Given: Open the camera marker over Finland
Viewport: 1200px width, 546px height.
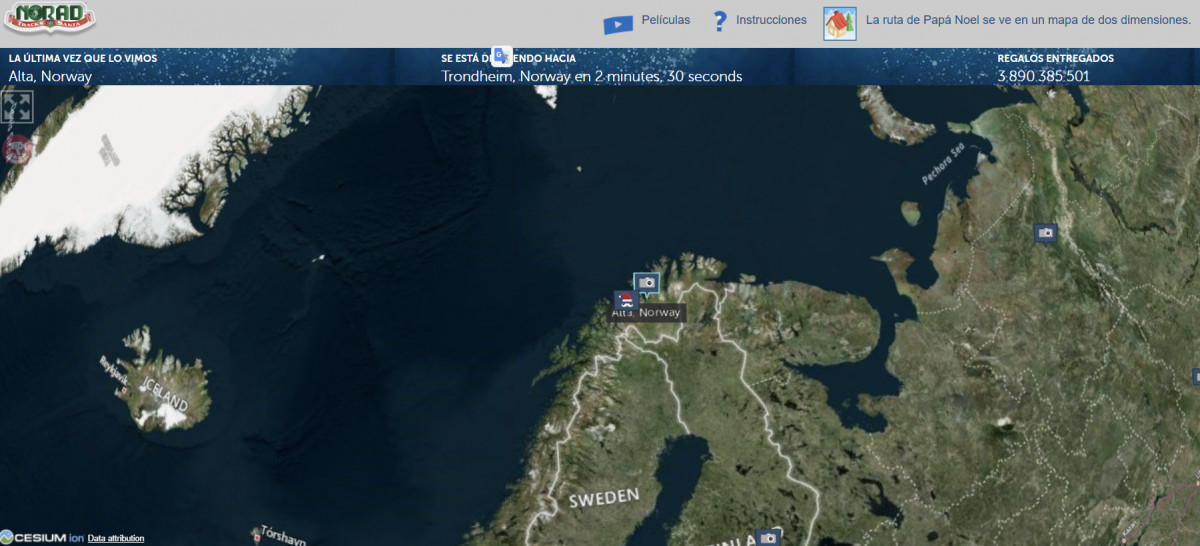Looking at the screenshot, I should point(767,537).
